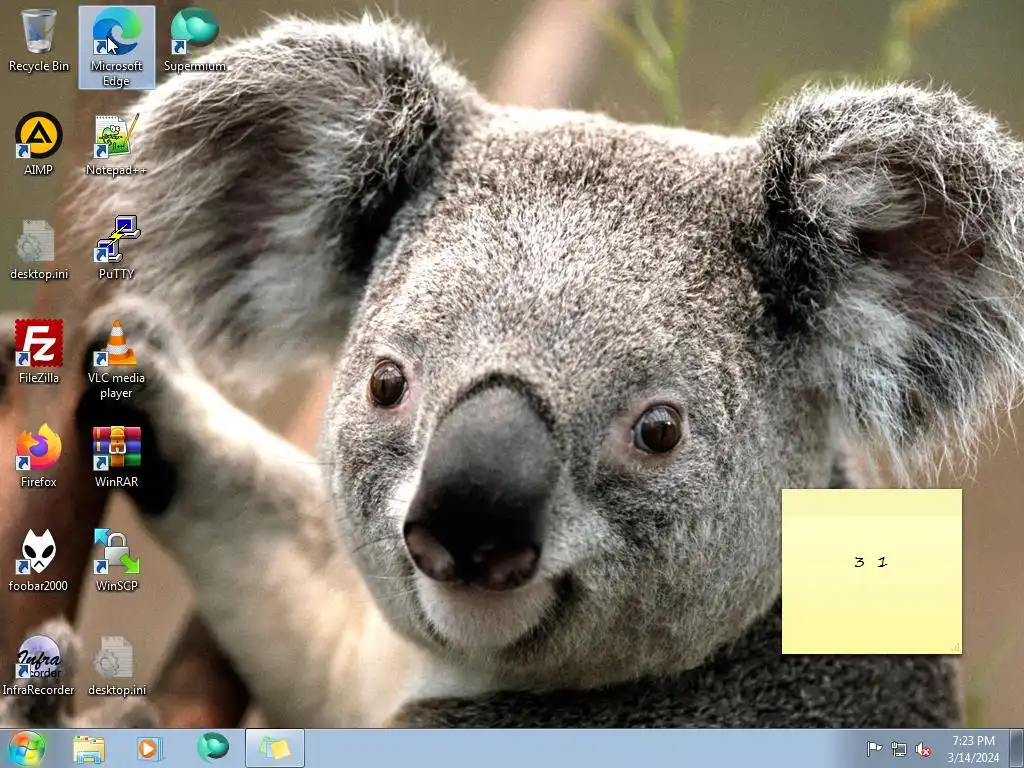The image size is (1024, 768).
Task: Select the desktop.ini file beside PuTTY
Action: click(39, 249)
